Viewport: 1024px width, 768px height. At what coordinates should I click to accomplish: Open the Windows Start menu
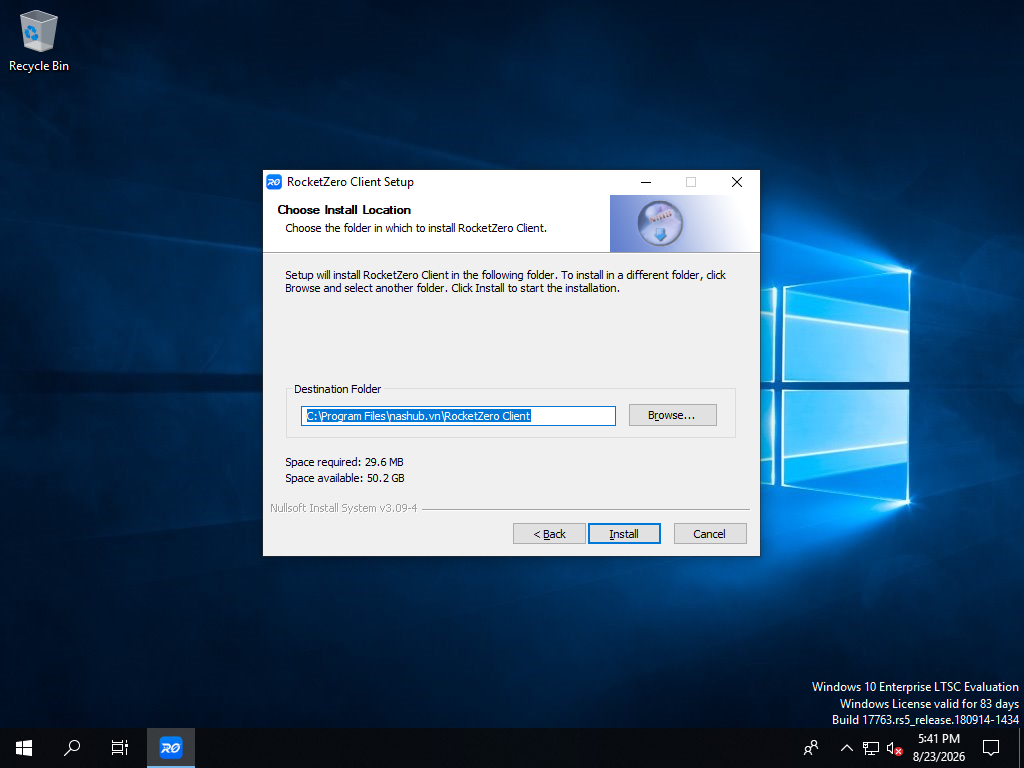pyautogui.click(x=24, y=748)
